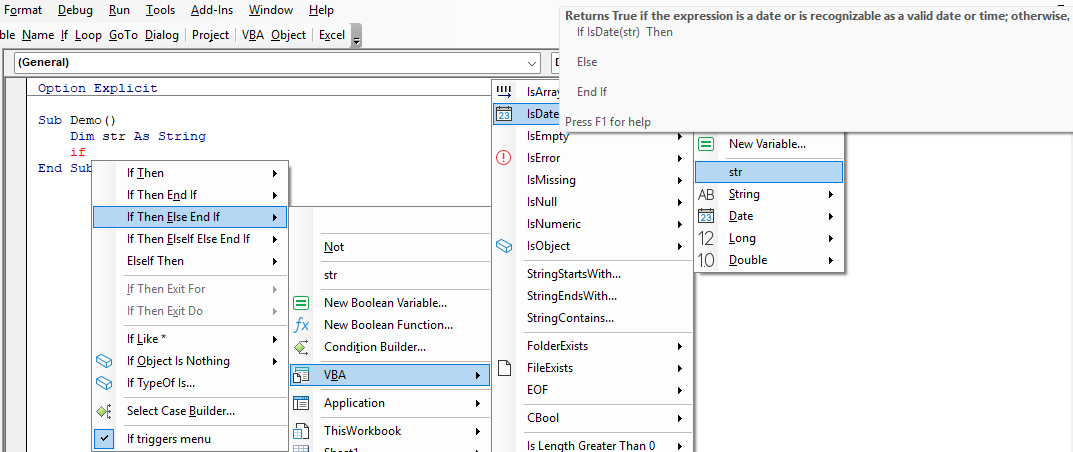Click the FileExists document icon

[504, 368]
